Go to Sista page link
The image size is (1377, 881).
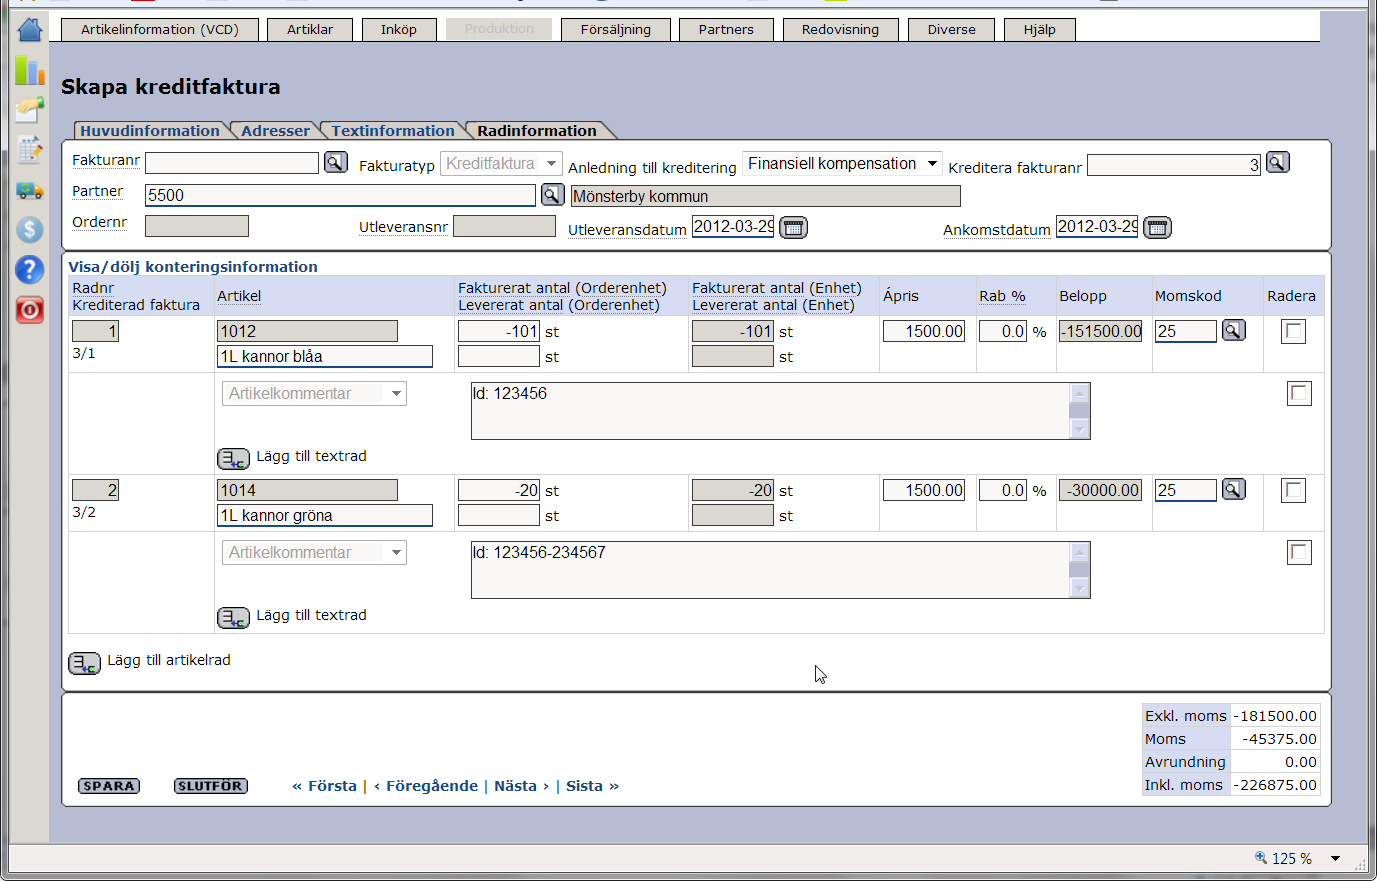[x=592, y=786]
